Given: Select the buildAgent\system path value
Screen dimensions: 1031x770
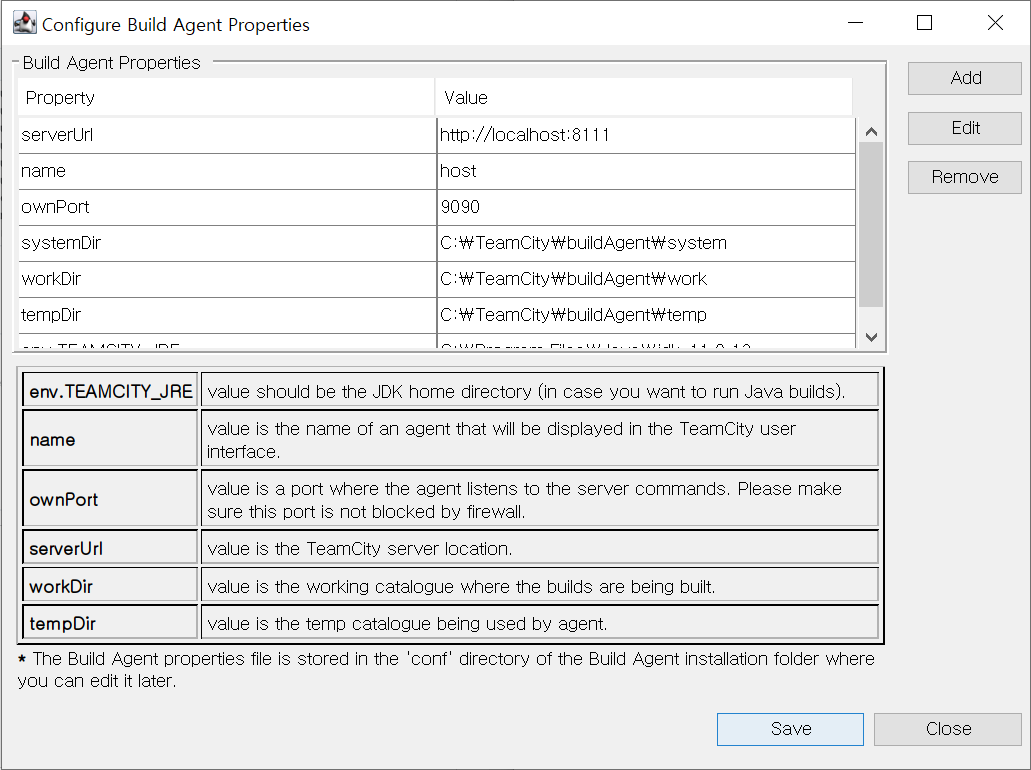Looking at the screenshot, I should (x=646, y=243).
